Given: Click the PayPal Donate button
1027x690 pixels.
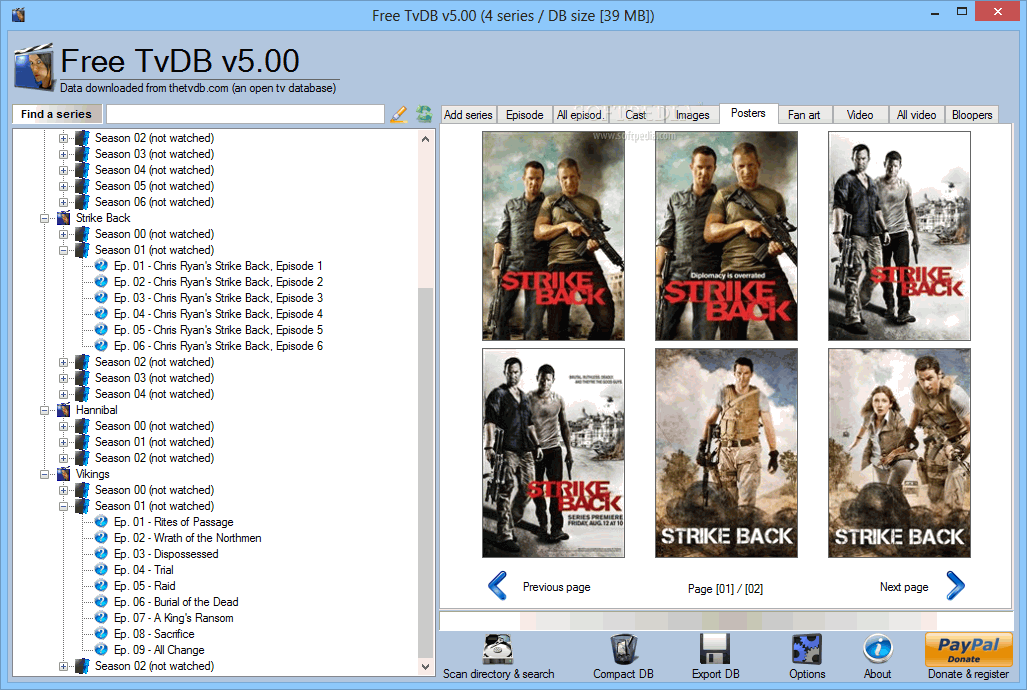Looking at the screenshot, I should [968, 649].
